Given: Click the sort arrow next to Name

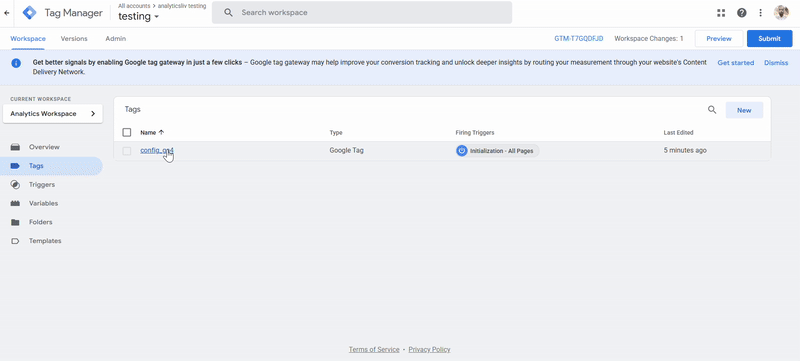Looking at the screenshot, I should tap(161, 132).
